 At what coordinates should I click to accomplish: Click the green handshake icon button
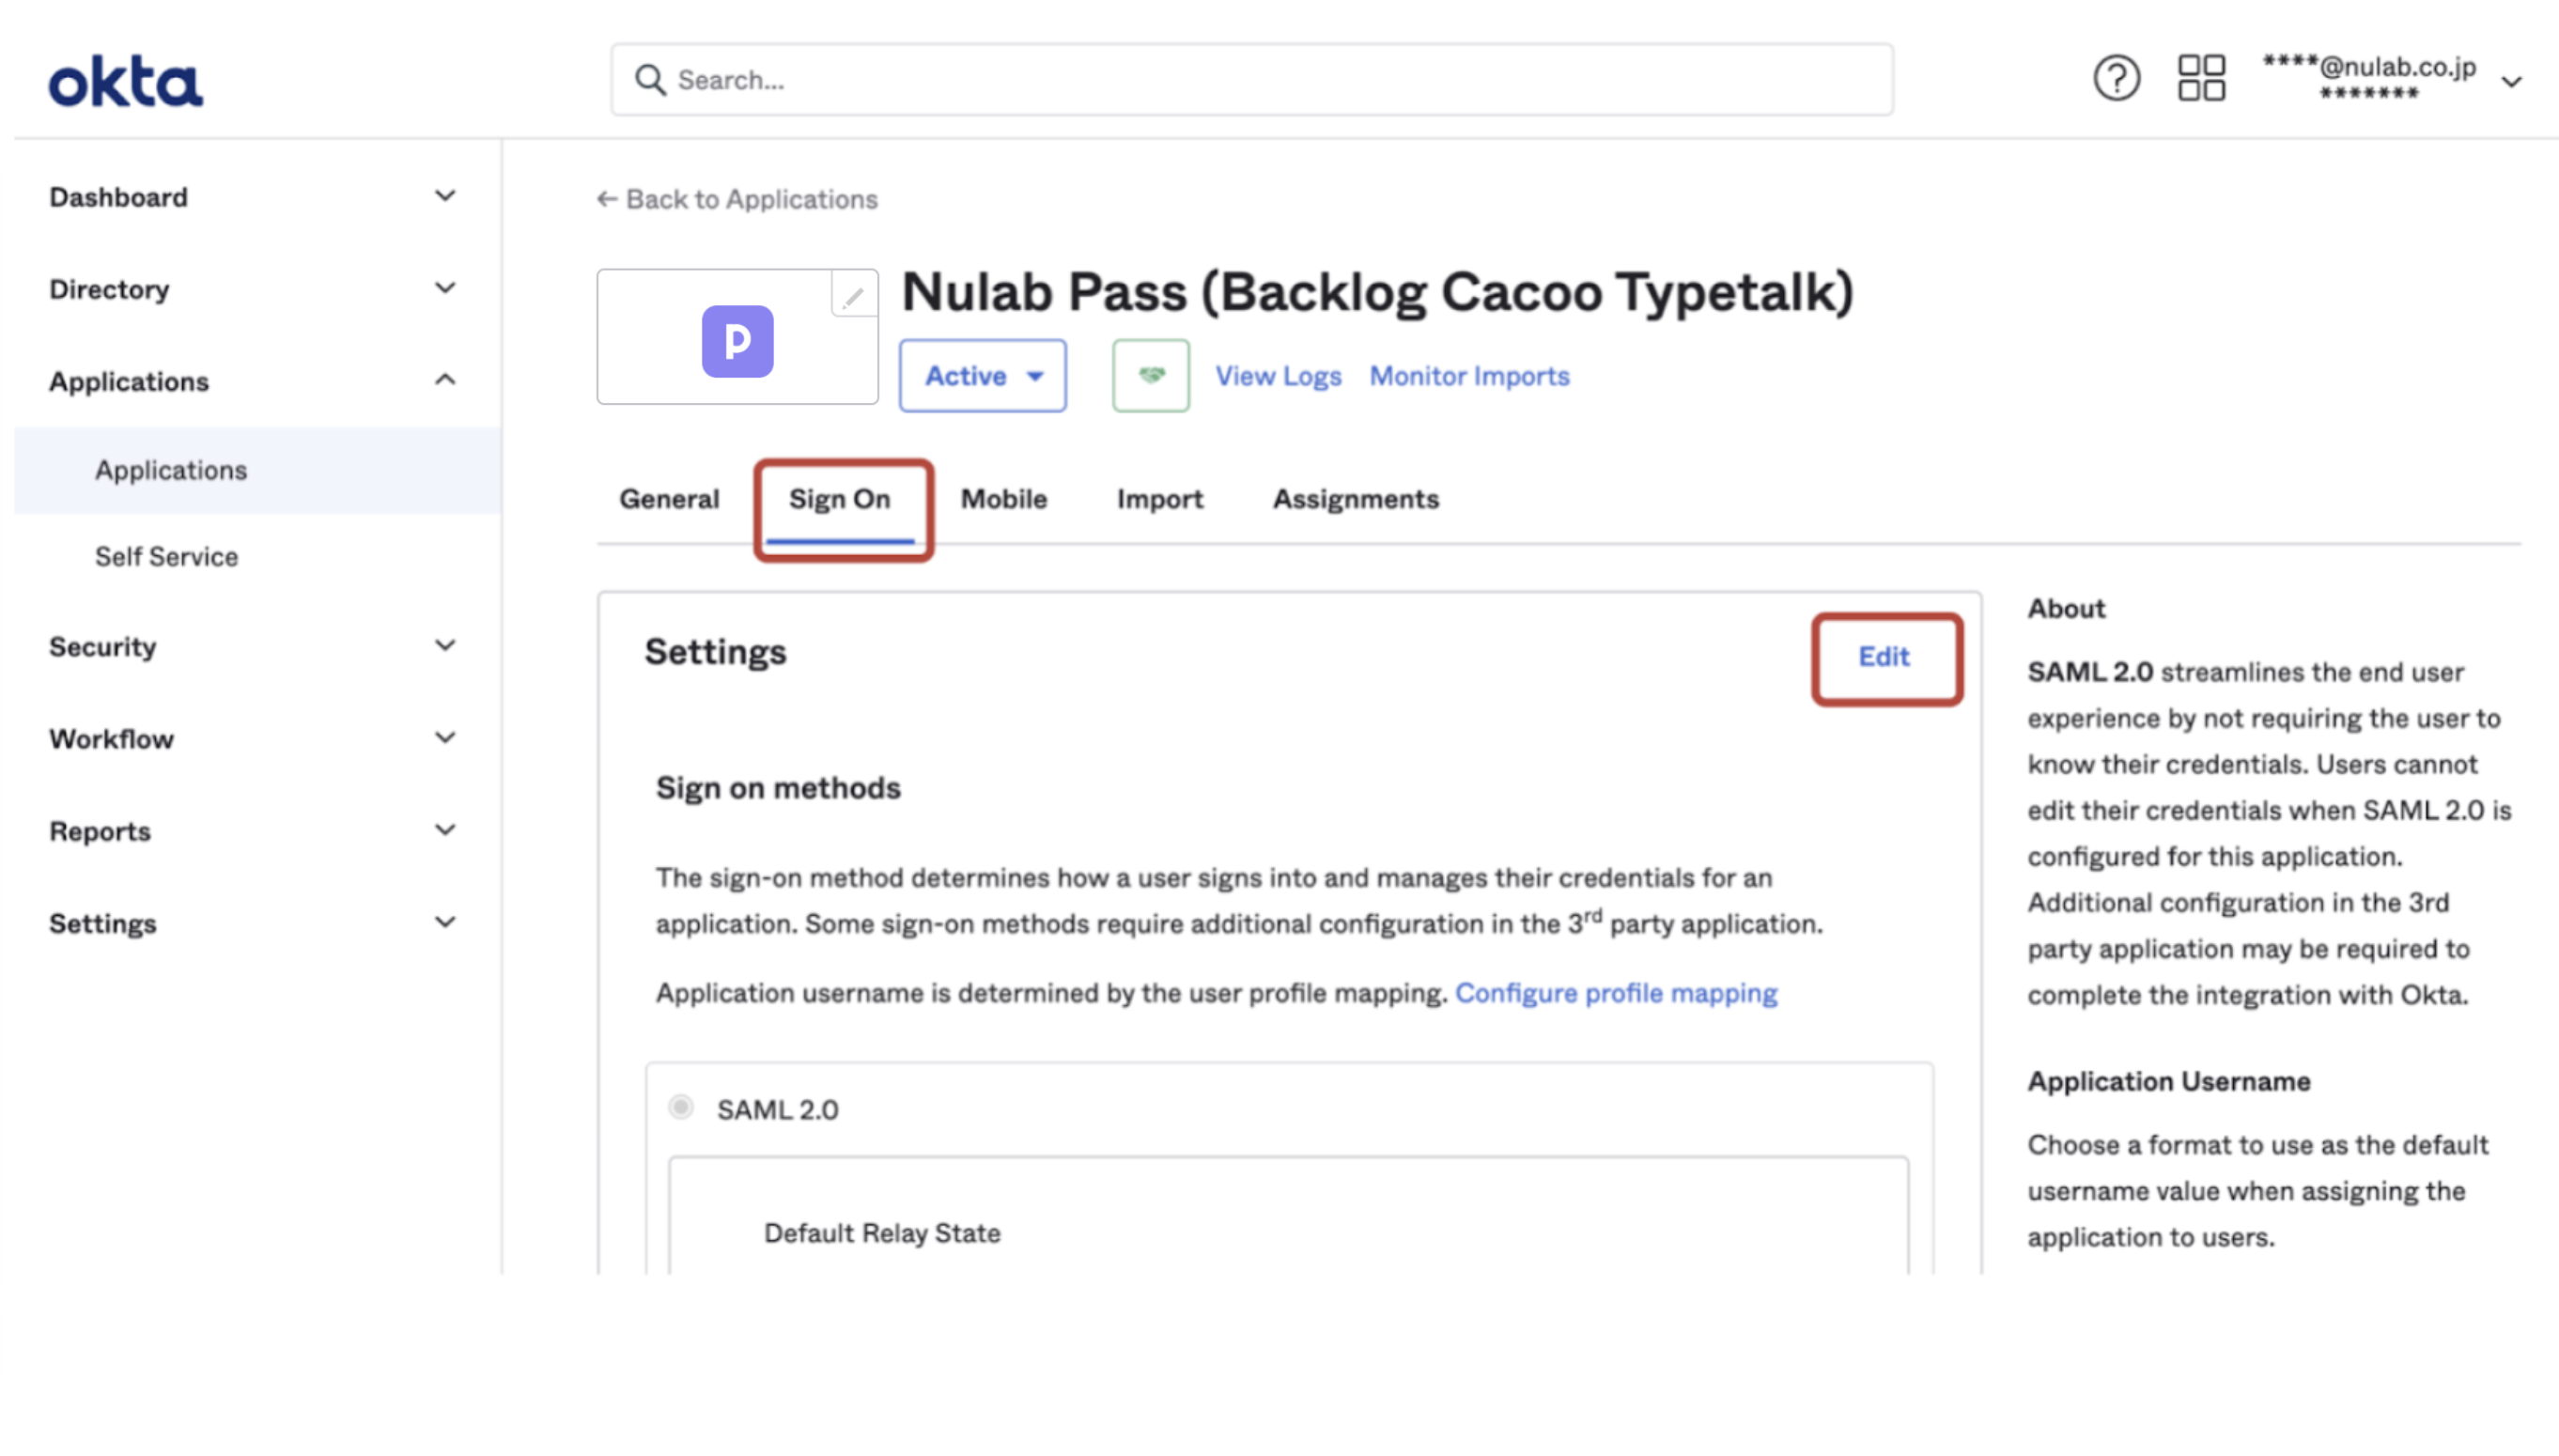pyautogui.click(x=1150, y=376)
